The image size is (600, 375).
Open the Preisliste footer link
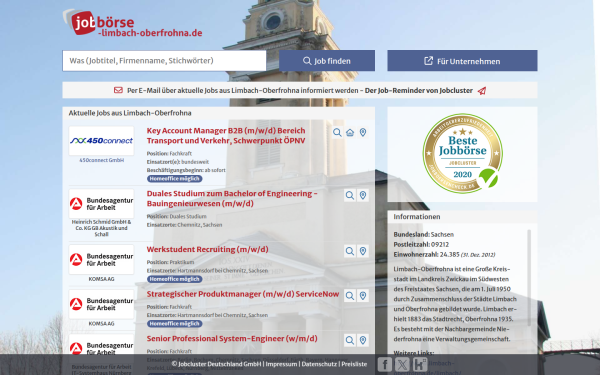(354, 364)
